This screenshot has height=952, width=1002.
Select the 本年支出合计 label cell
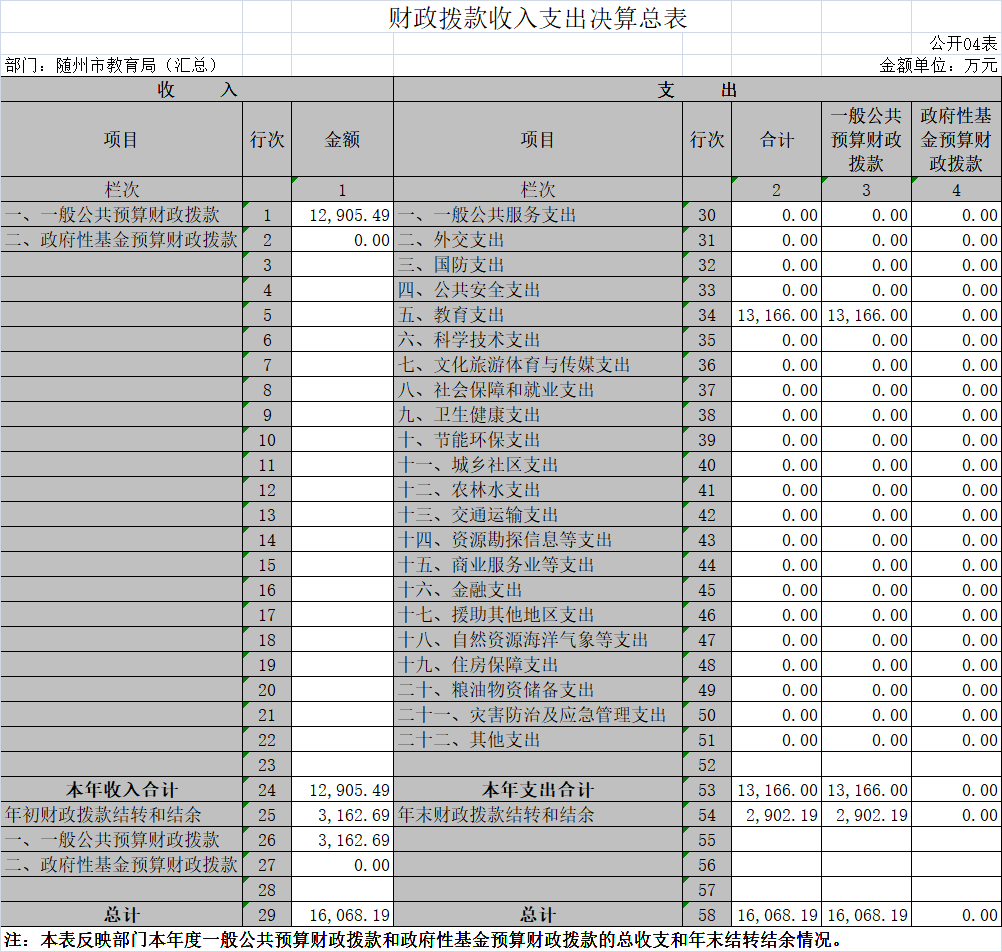(537, 790)
